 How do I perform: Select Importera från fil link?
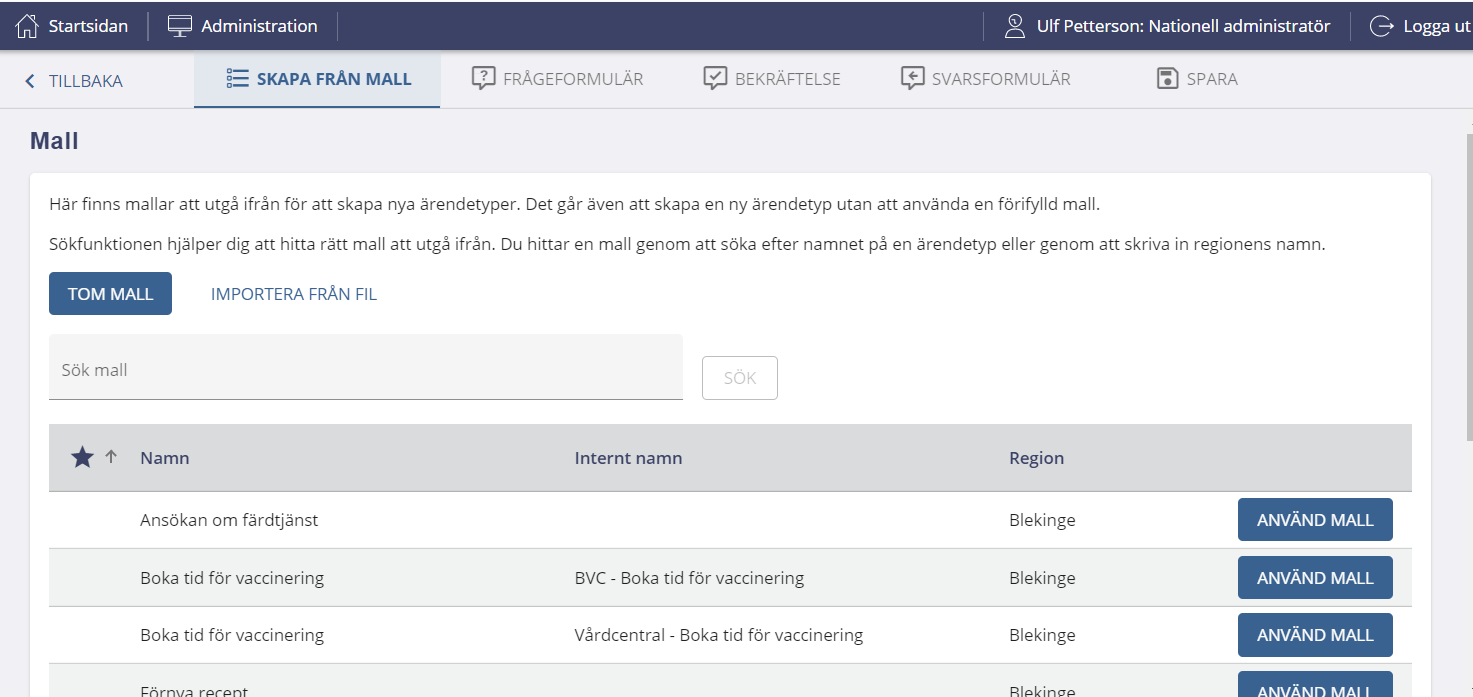[x=294, y=294]
